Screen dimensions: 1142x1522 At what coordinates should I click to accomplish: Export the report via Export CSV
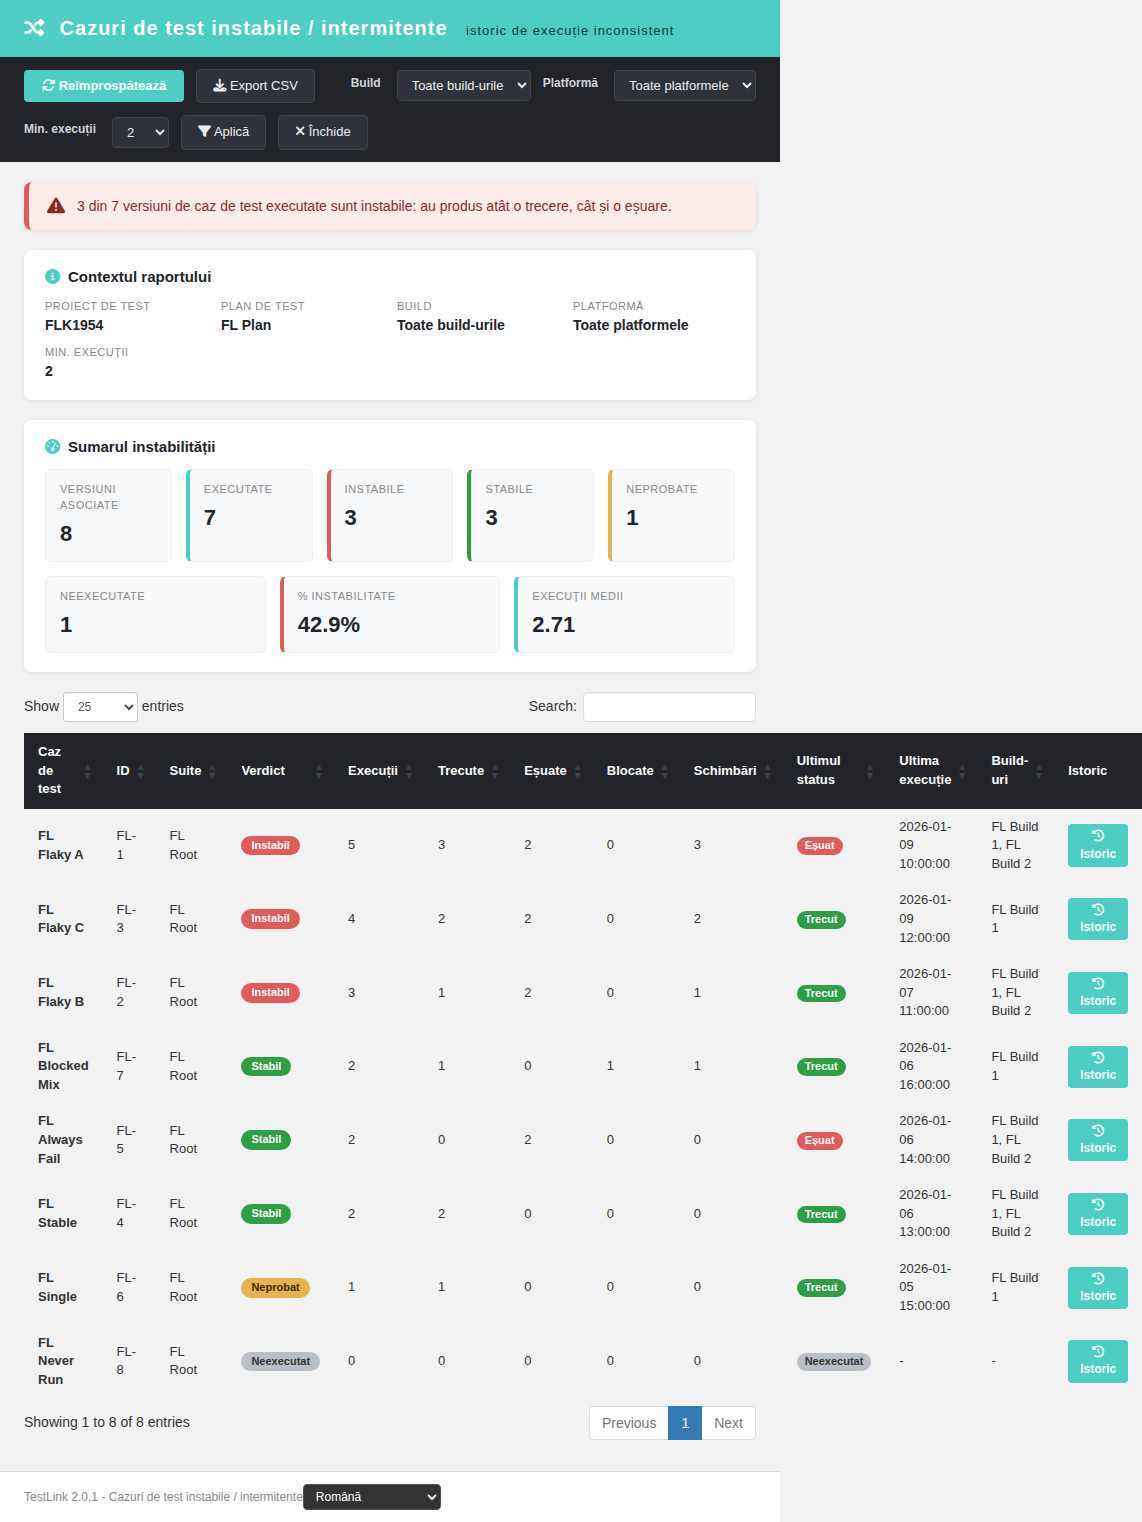(x=255, y=86)
